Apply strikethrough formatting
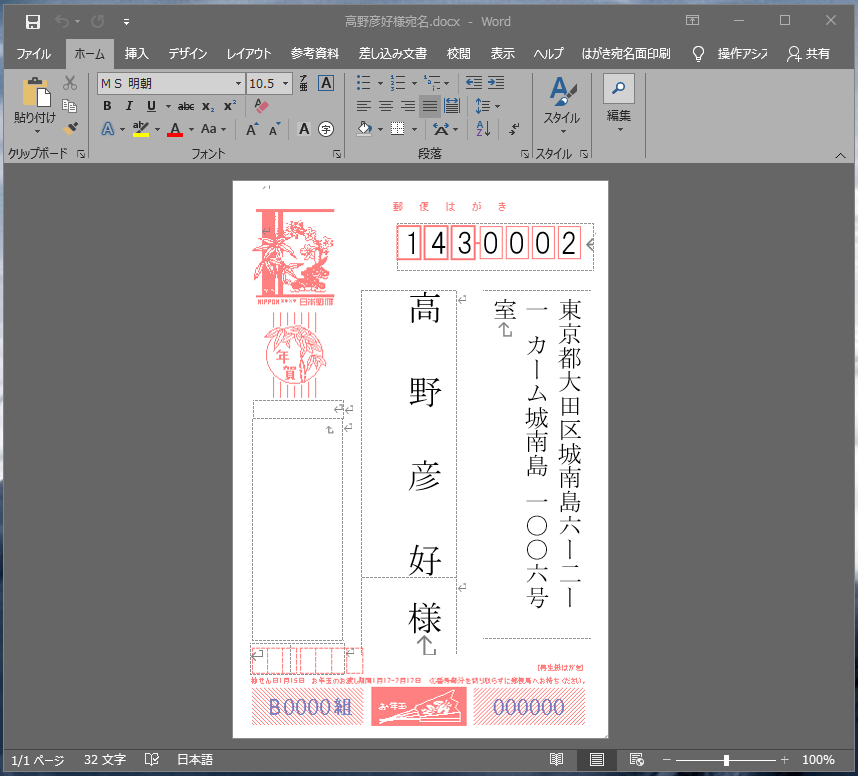Viewport: 858px width, 776px height. [186, 106]
